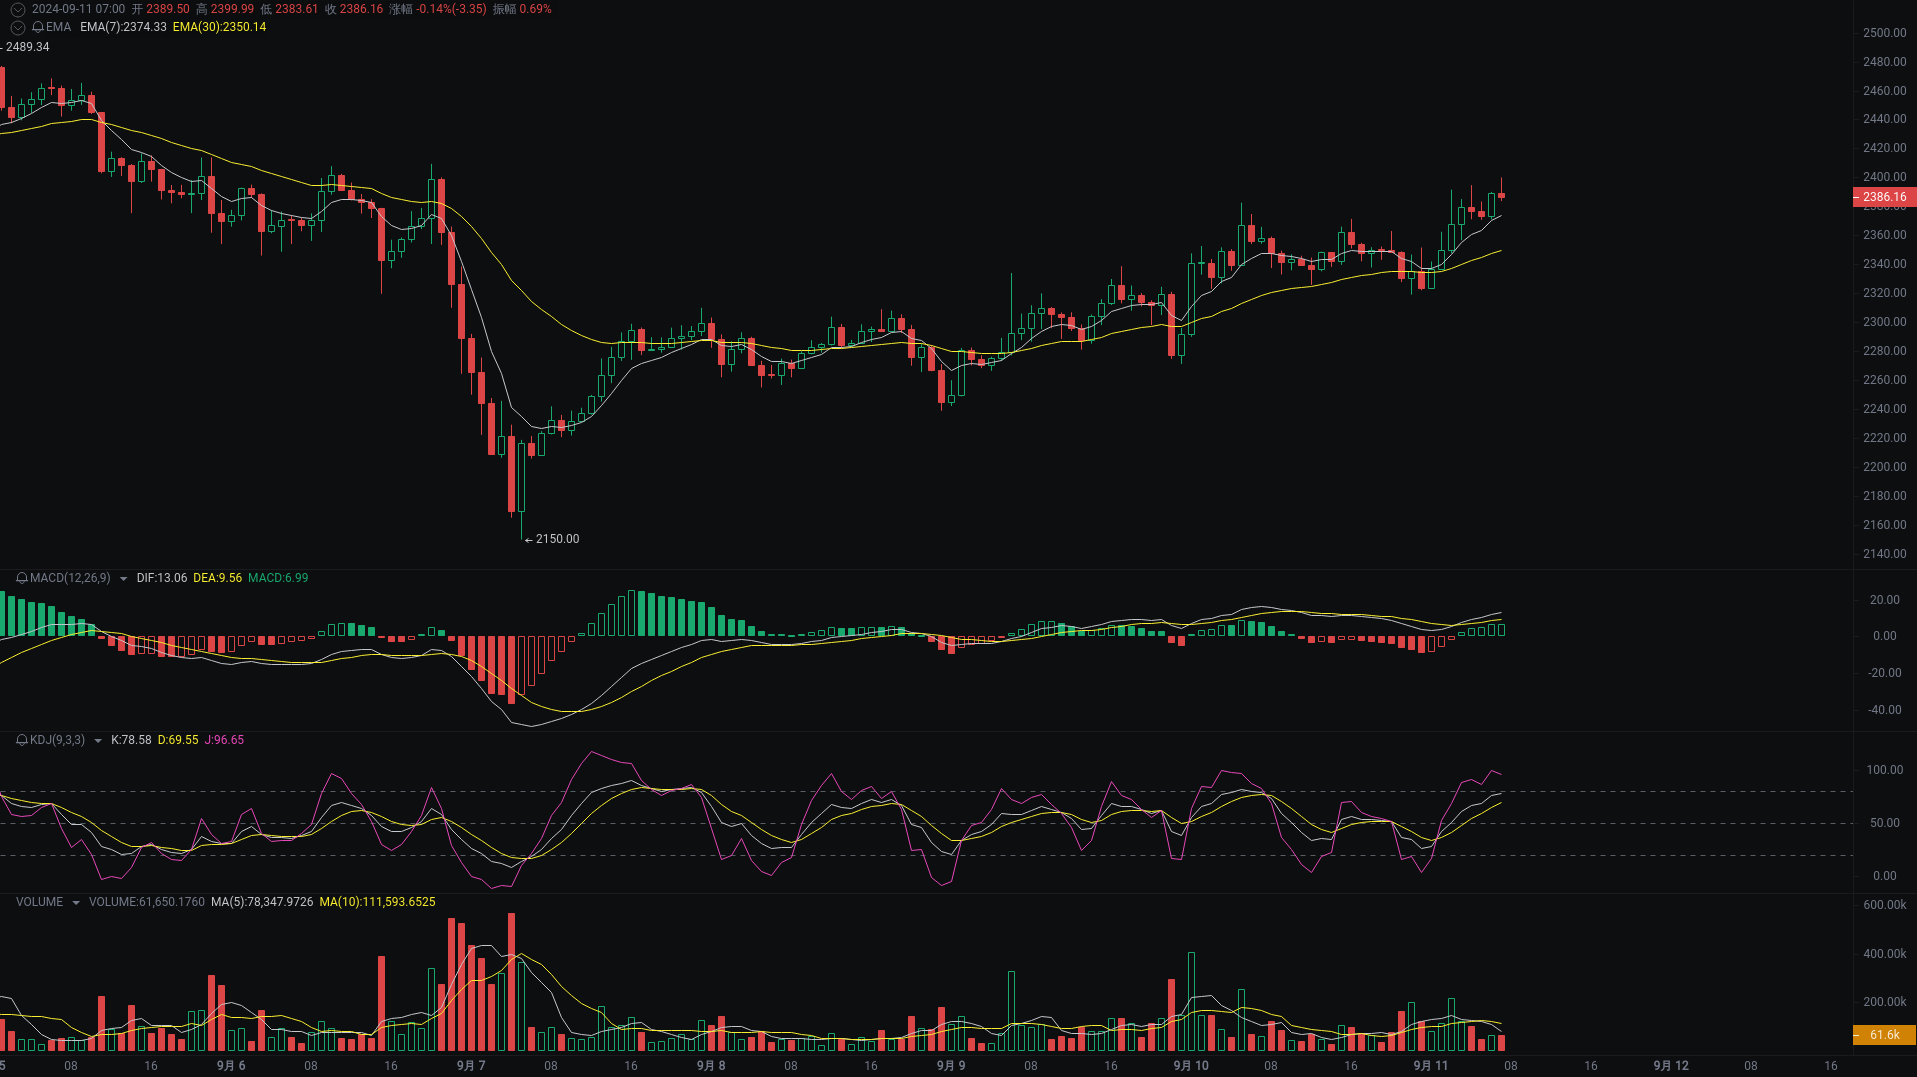Screen dimensions: 1917x1077
Task: Click the DIF:13.06 value label
Action: [161, 578]
